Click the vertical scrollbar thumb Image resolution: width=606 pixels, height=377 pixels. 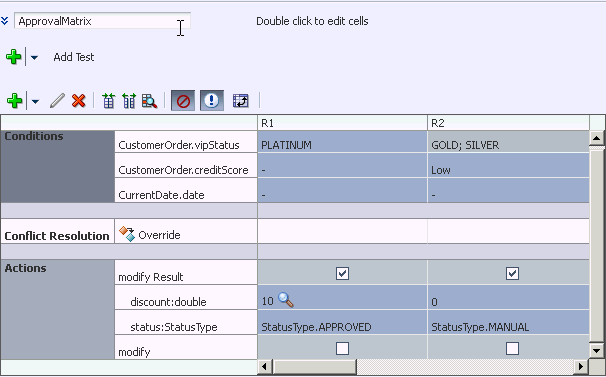click(x=596, y=245)
